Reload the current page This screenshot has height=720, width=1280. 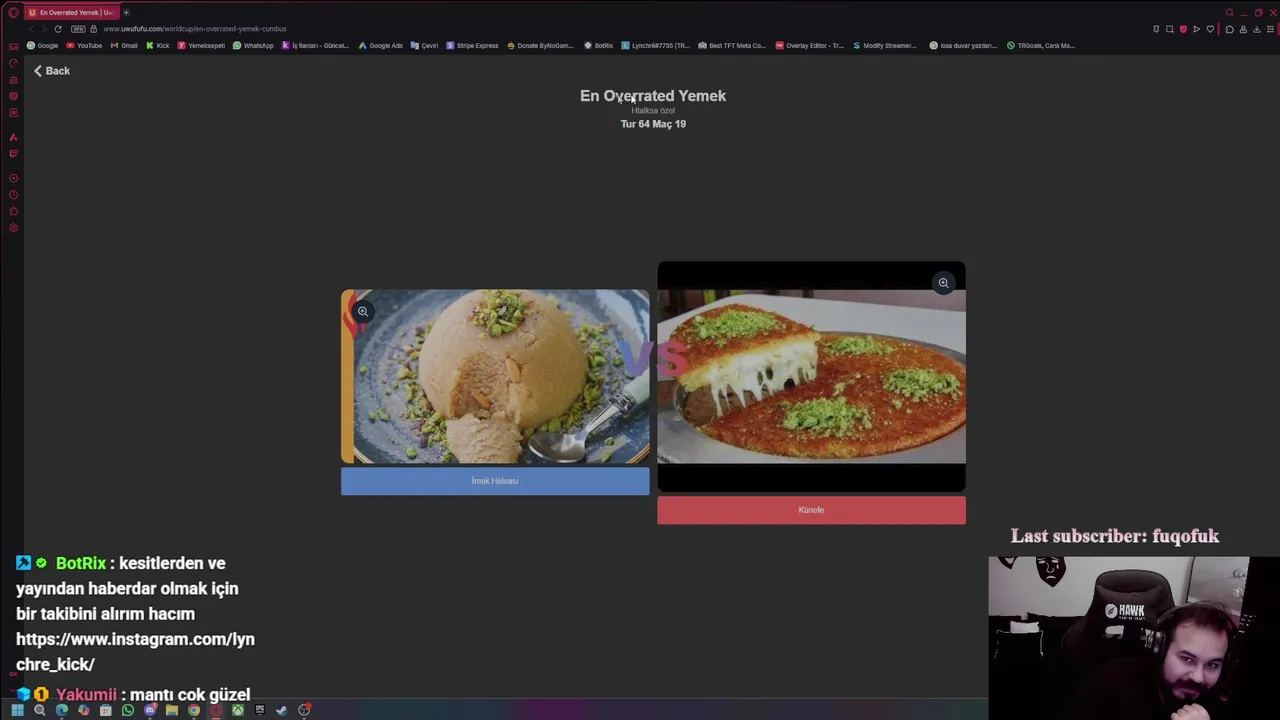click(x=58, y=29)
